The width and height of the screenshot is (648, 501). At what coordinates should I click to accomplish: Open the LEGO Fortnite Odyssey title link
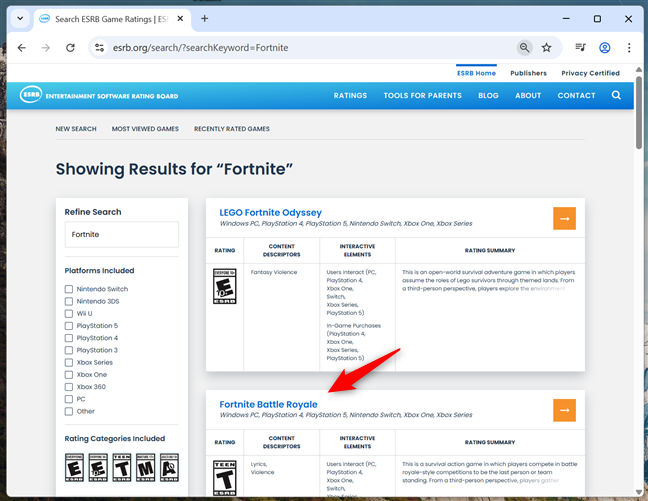pyautogui.click(x=270, y=212)
